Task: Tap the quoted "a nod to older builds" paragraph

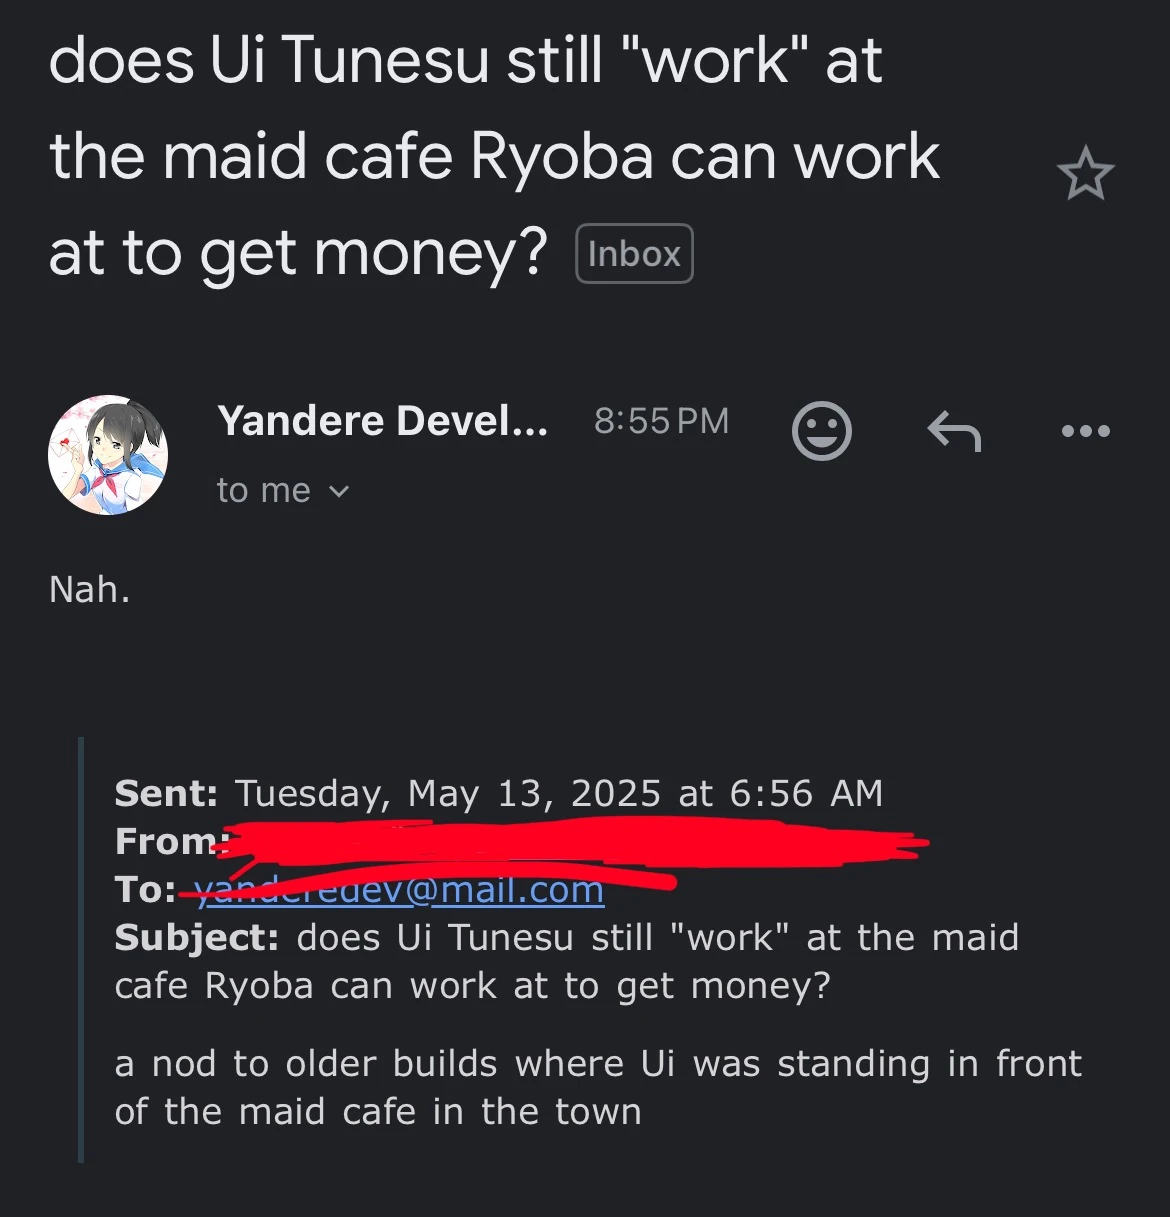Action: point(598,1087)
